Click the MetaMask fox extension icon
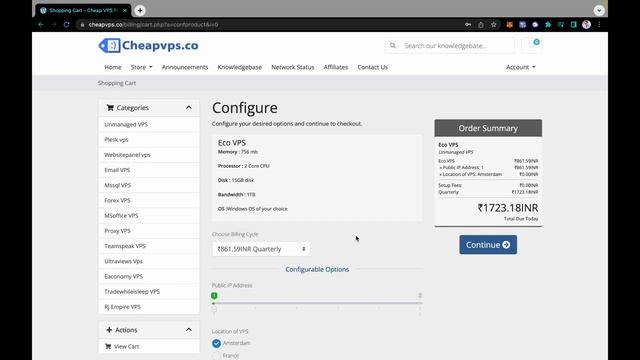Viewport: 640px width, 360px height. pos(509,24)
